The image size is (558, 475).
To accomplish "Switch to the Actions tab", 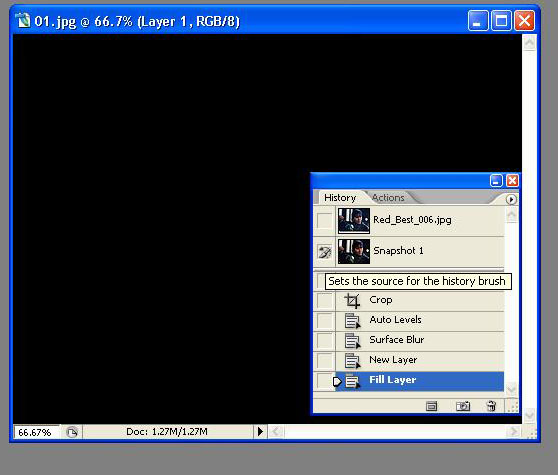I will [x=388, y=197].
